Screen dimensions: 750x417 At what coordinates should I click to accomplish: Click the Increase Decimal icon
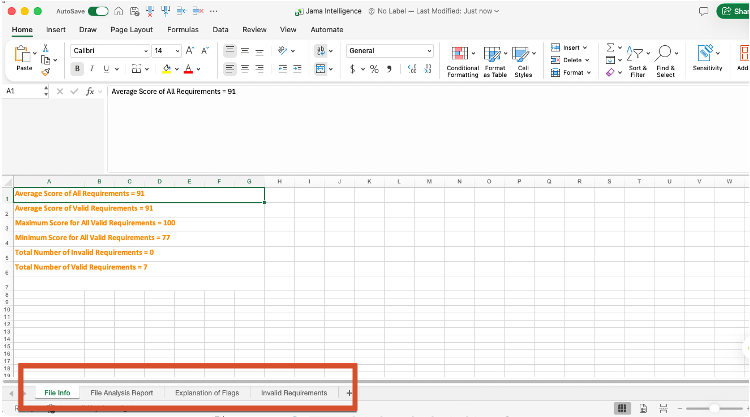tap(412, 69)
